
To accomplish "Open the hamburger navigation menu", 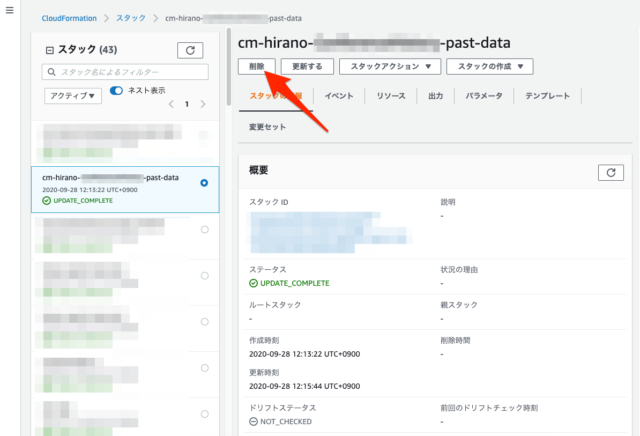I will point(10,20).
